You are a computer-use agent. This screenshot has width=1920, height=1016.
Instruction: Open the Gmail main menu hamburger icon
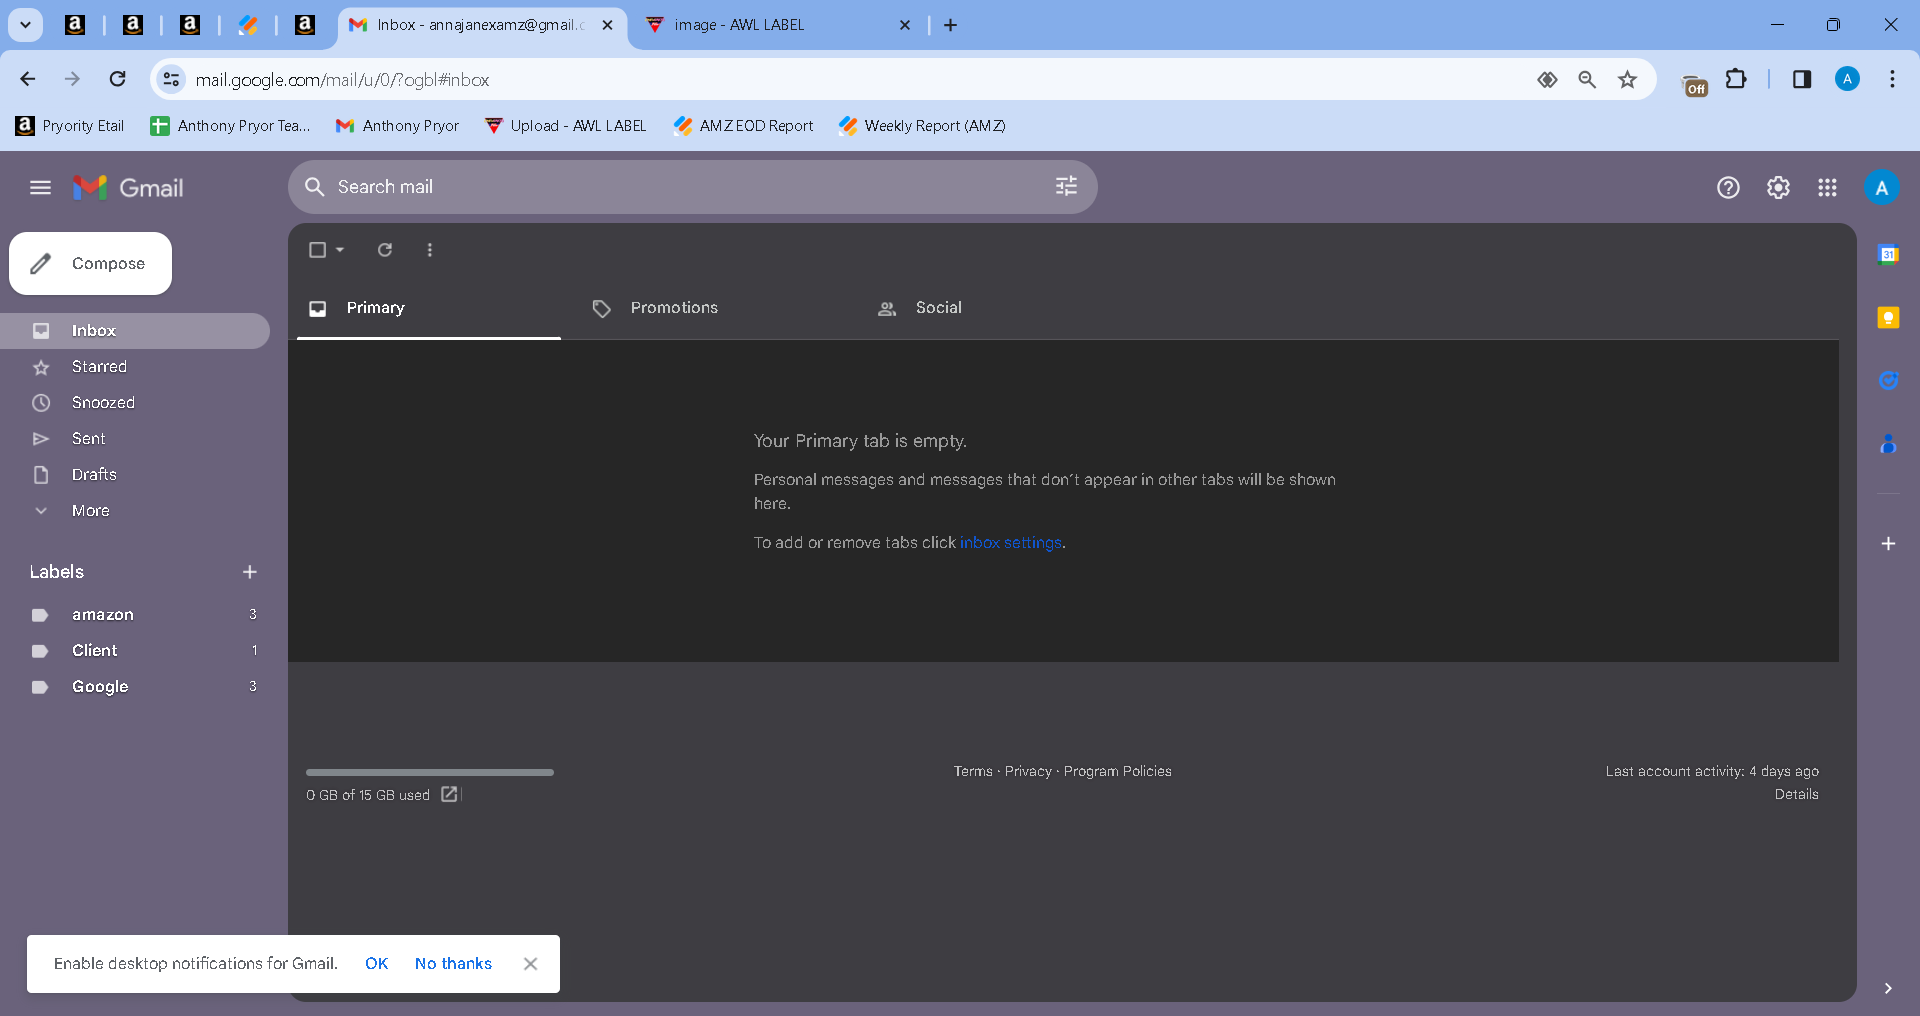pyautogui.click(x=40, y=188)
